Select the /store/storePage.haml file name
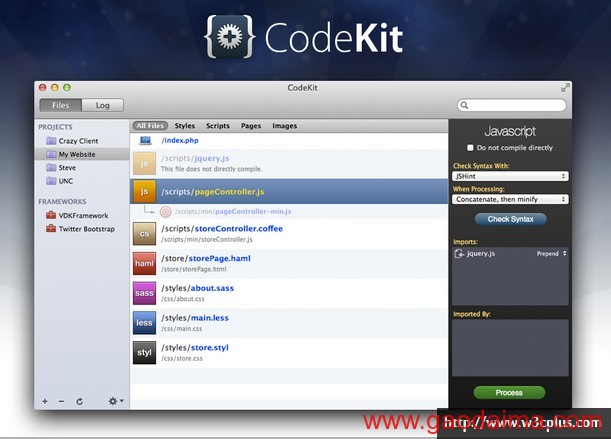Screen dimensions: 611x439 click(206, 258)
